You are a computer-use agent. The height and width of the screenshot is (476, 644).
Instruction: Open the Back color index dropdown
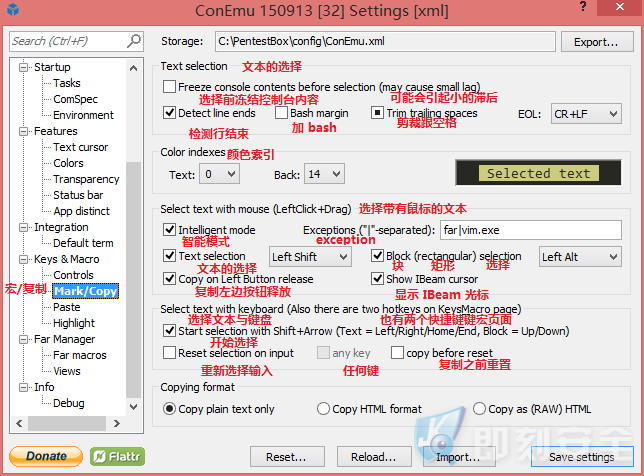click(x=324, y=174)
